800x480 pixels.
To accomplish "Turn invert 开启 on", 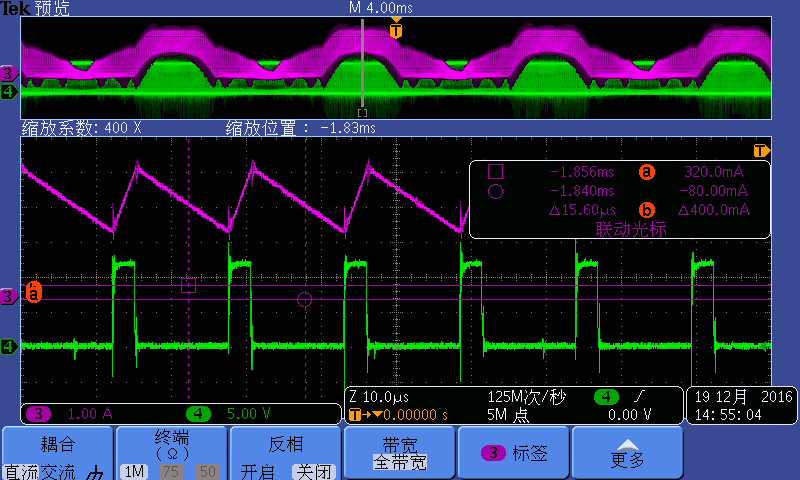I will point(258,472).
